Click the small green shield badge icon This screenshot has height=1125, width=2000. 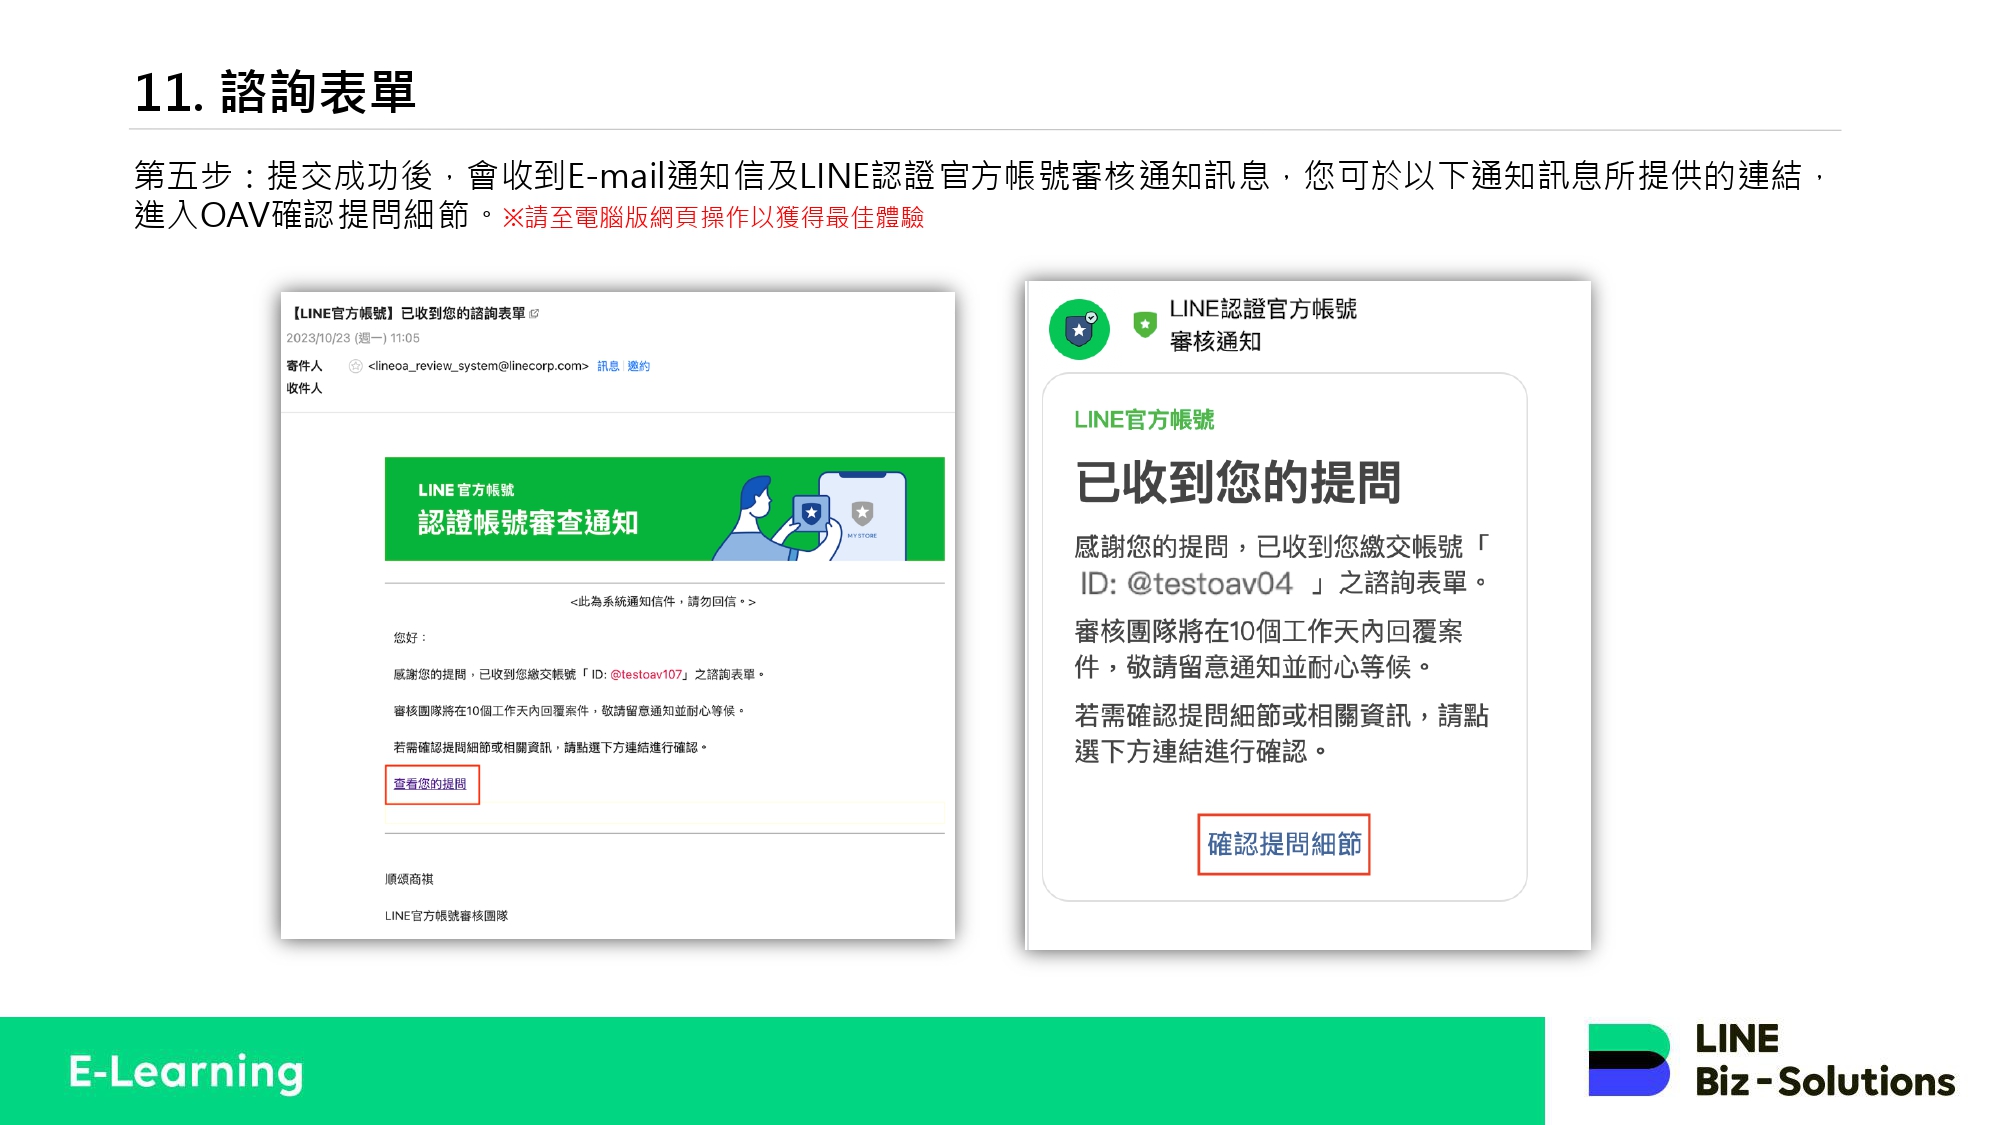pos(1145,324)
